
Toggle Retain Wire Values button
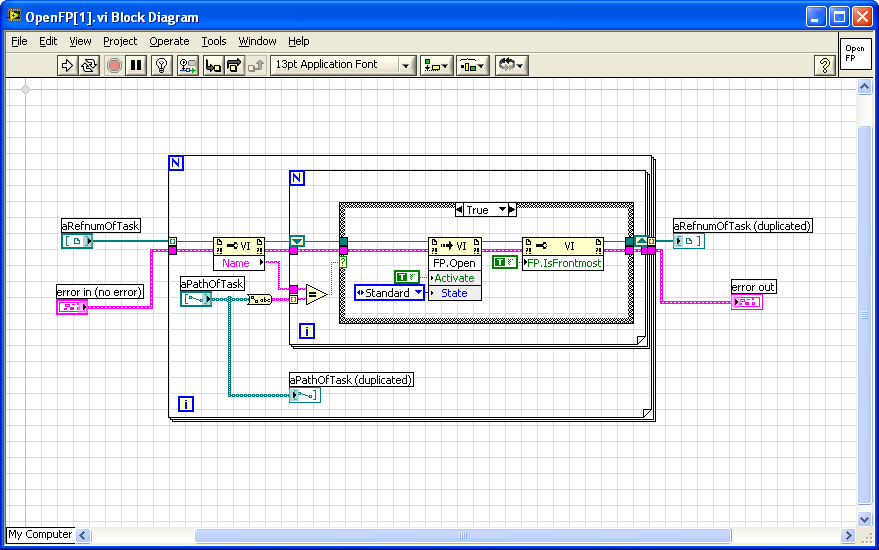[187, 65]
